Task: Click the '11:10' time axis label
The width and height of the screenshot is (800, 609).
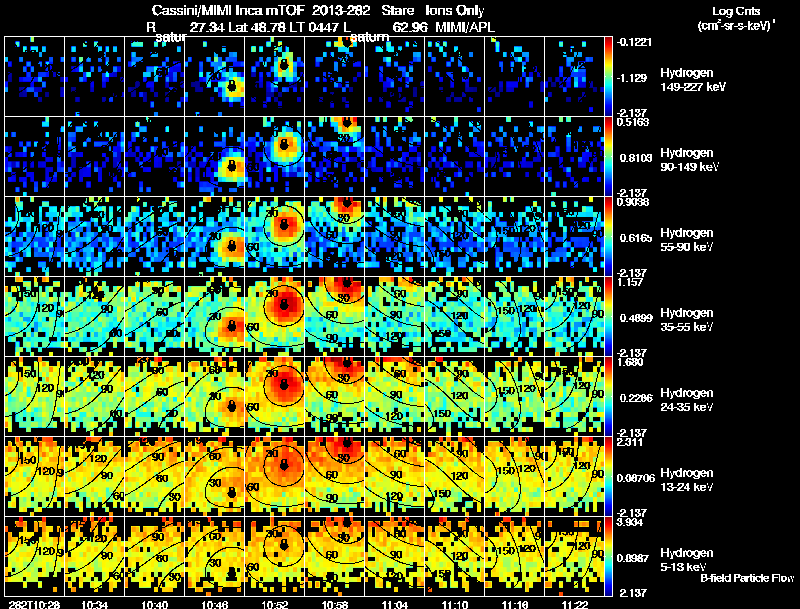Action: click(x=455, y=604)
